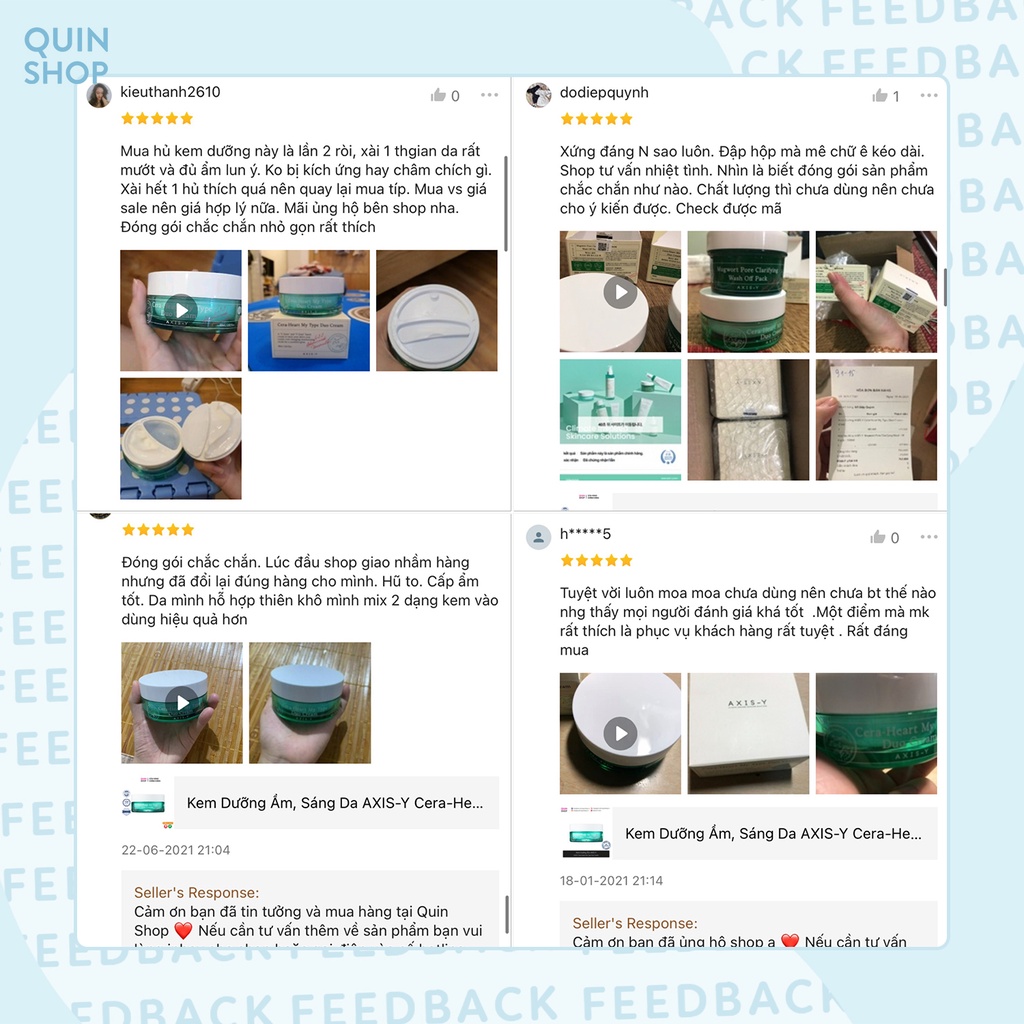Open more options on kieuthanh2610's review

[489, 95]
